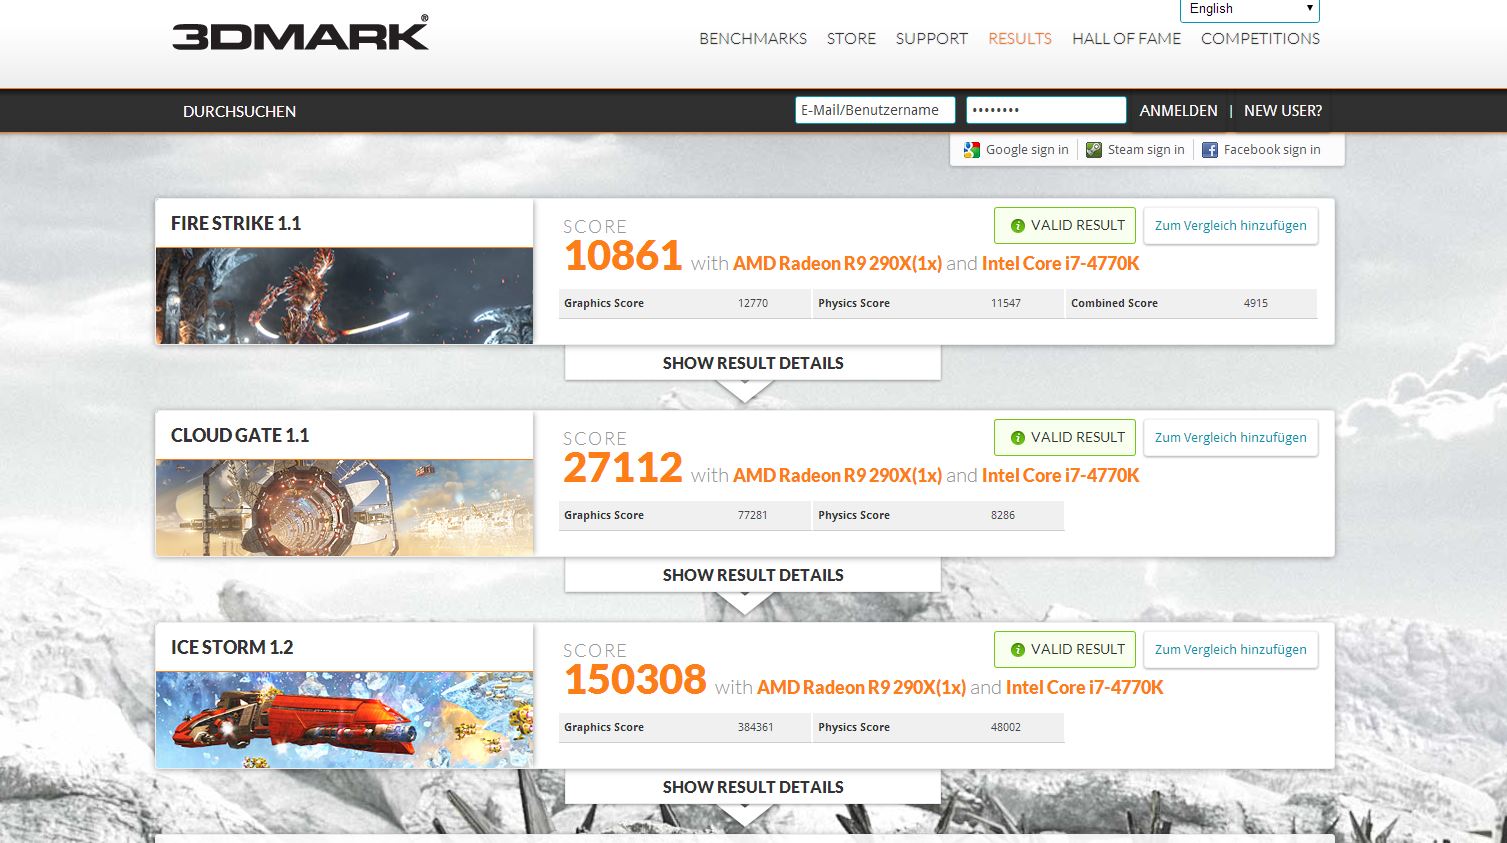Click the Fire Strike combined score 4915

click(x=1256, y=304)
